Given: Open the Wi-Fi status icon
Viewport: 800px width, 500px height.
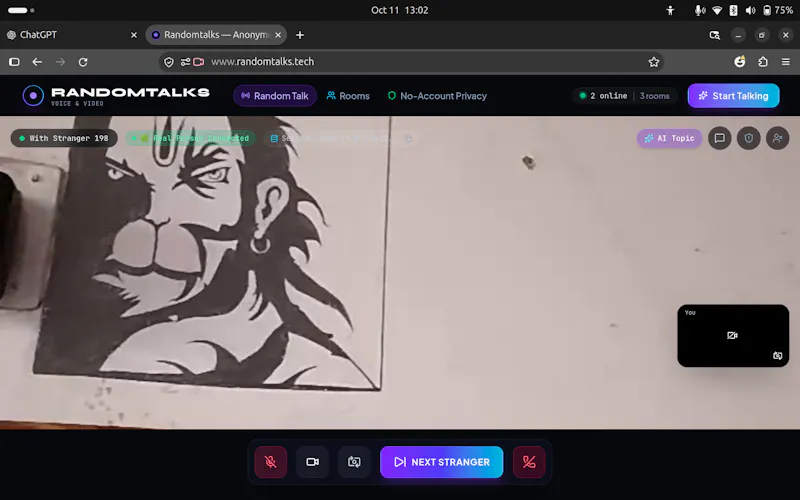Looking at the screenshot, I should click(x=717, y=10).
